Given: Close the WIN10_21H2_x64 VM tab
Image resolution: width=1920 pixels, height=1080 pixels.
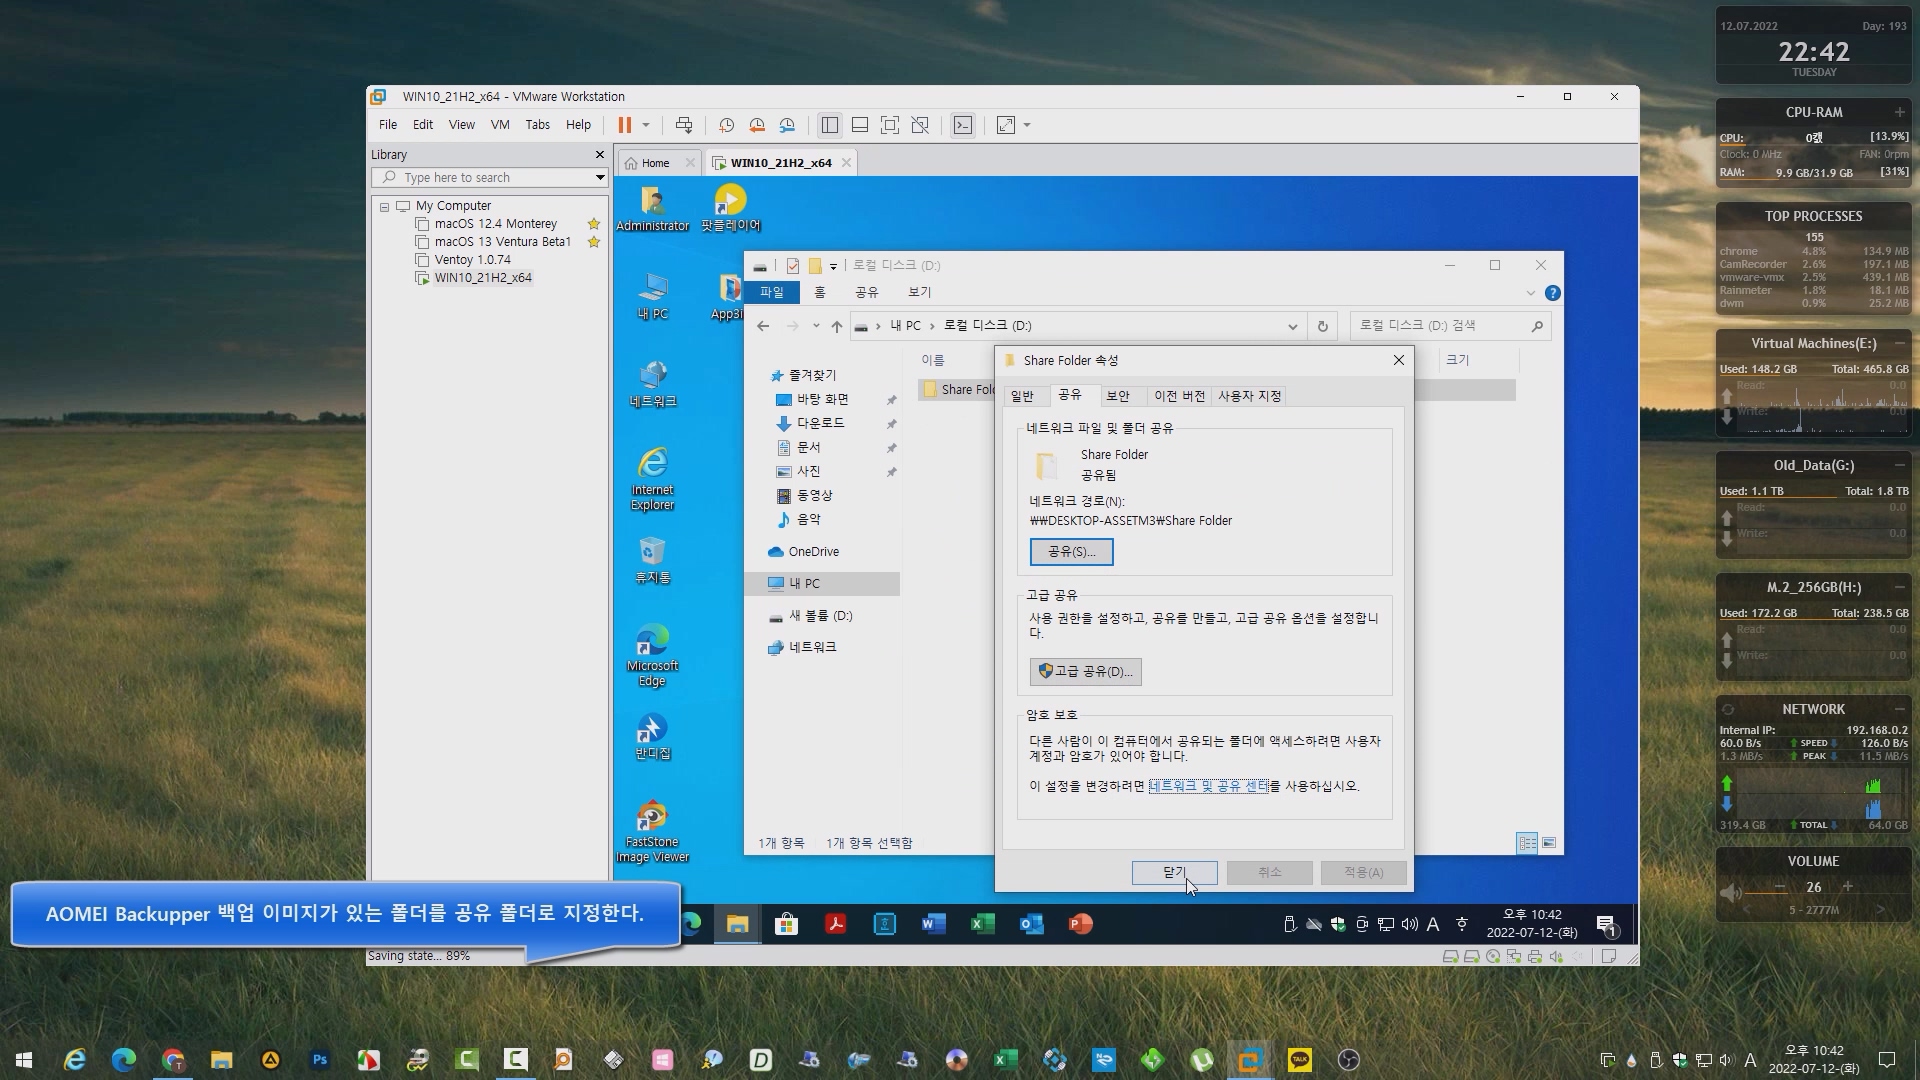Looking at the screenshot, I should tap(847, 163).
